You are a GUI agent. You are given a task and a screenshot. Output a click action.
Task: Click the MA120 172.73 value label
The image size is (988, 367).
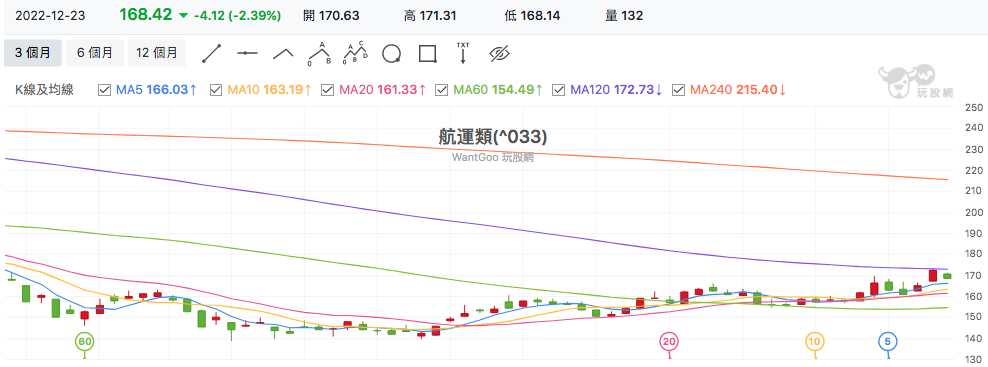tap(616, 90)
